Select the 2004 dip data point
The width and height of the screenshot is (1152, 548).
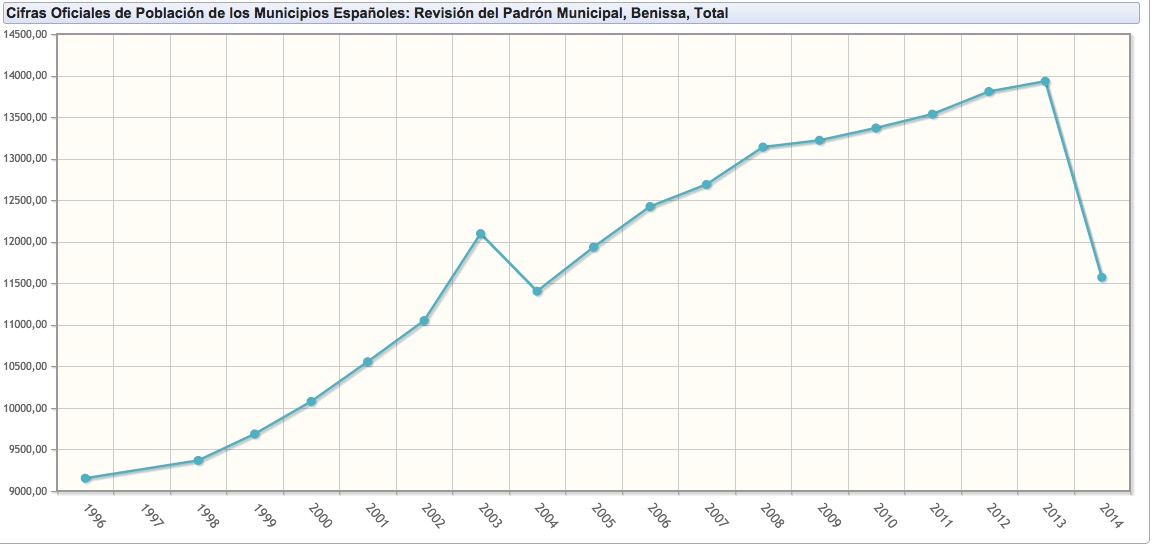coord(537,291)
